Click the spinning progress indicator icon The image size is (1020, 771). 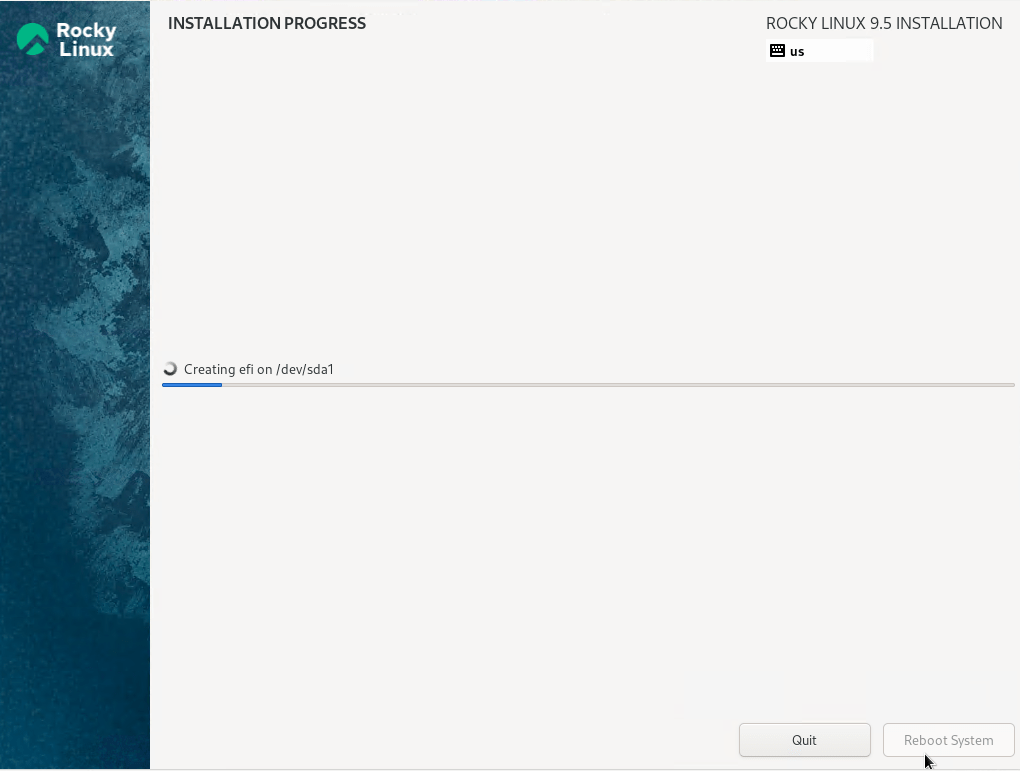(170, 369)
